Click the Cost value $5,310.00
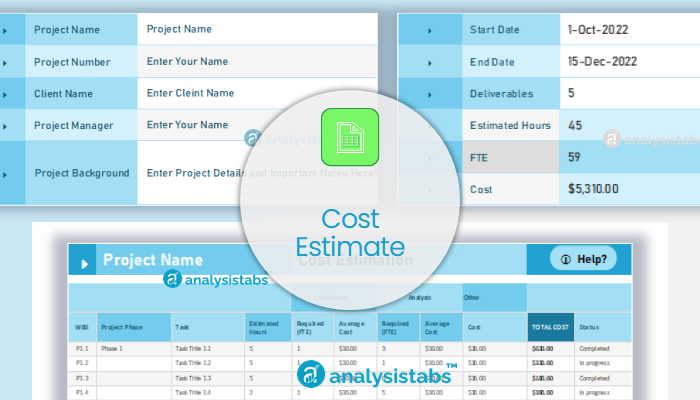This screenshot has width=700, height=400. pos(593,188)
